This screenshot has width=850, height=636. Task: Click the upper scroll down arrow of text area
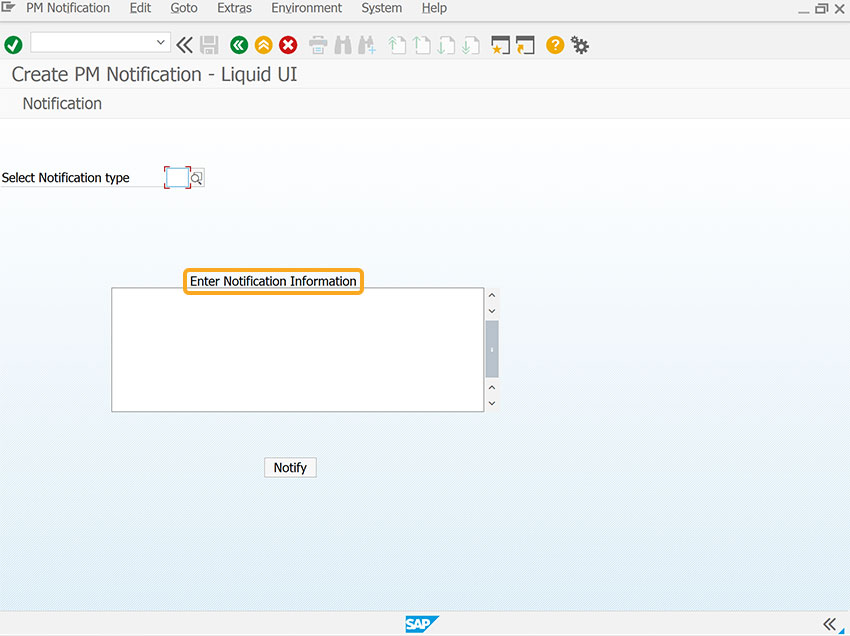(492, 311)
